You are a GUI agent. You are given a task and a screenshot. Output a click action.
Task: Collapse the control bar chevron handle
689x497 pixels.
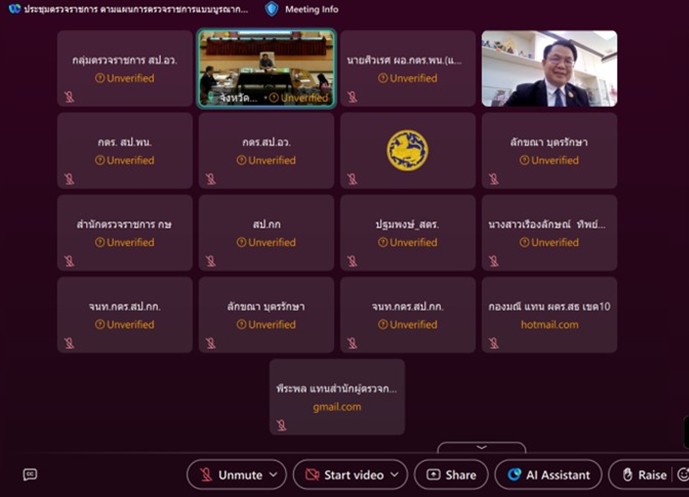pyautogui.click(x=482, y=447)
